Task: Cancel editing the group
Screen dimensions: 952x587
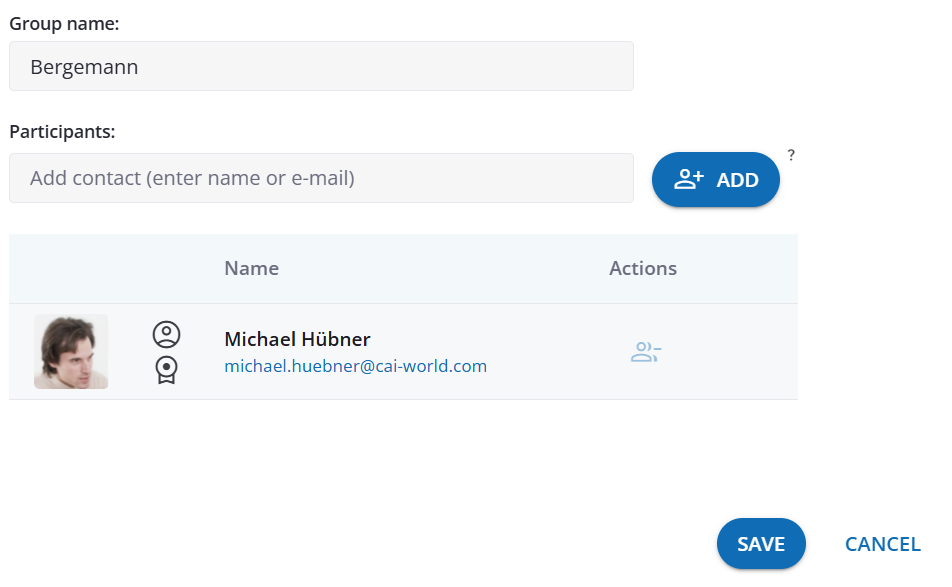Action: pos(882,544)
